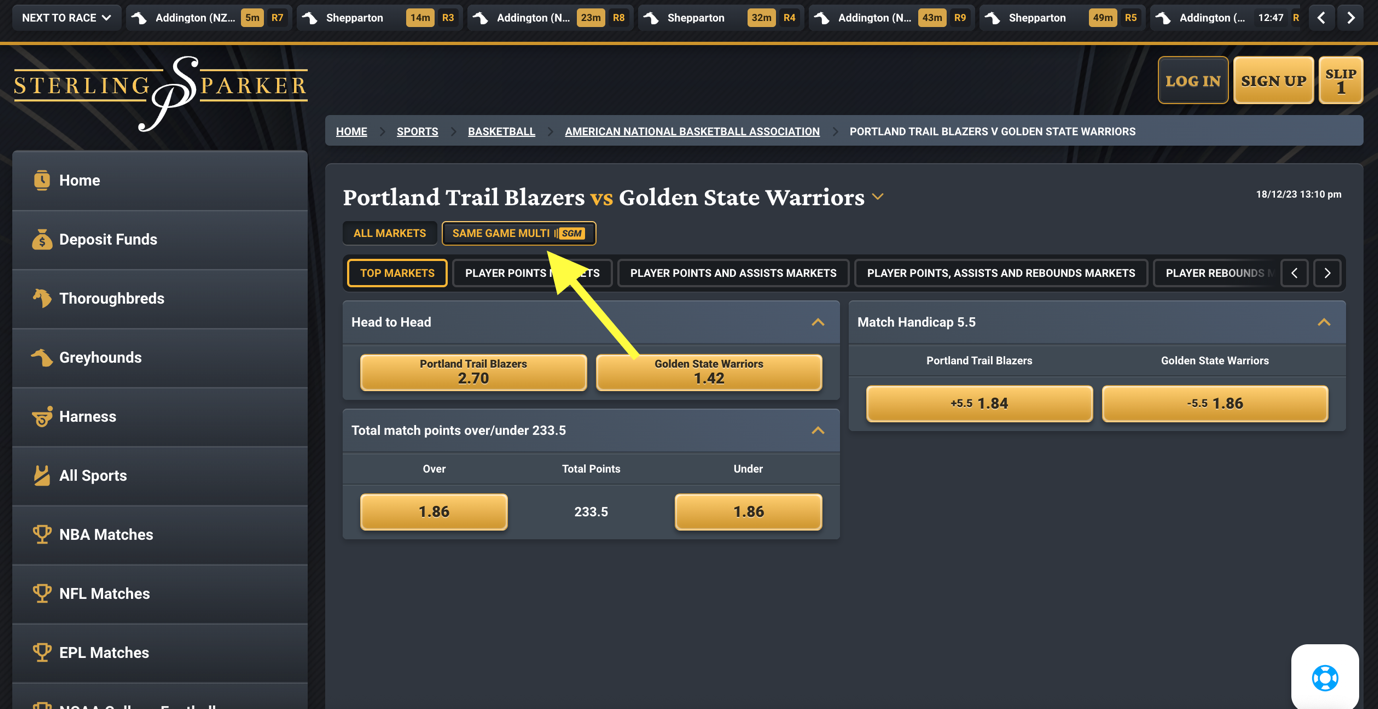The height and width of the screenshot is (709, 1378).
Task: Open the live support chat widget
Action: (1325, 677)
